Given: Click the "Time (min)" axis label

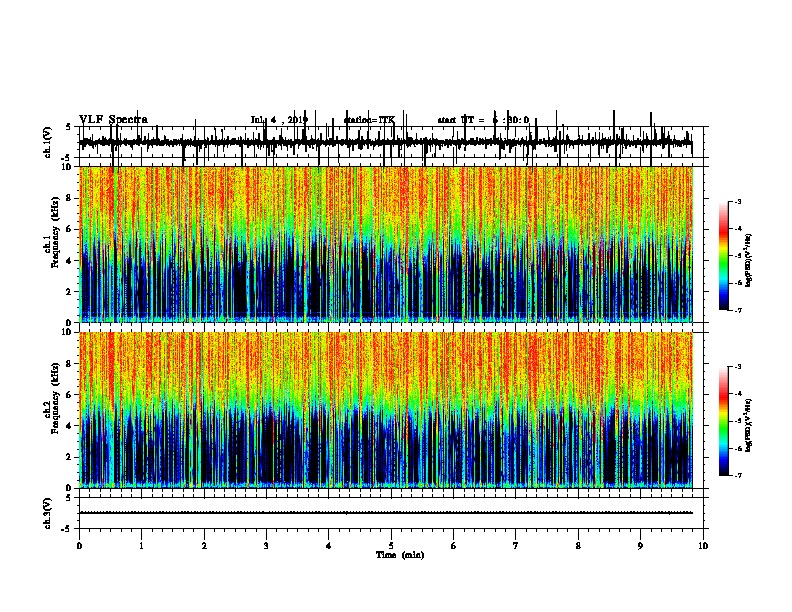Looking at the screenshot, I should [x=400, y=555].
